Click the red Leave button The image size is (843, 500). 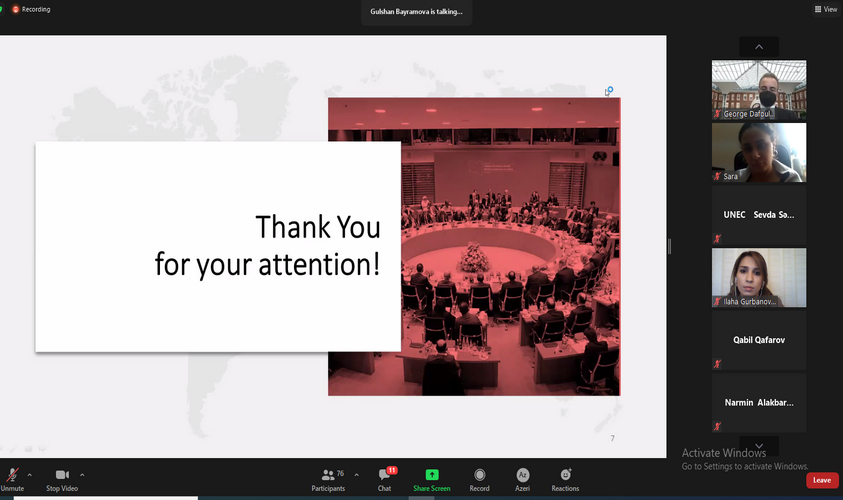pyautogui.click(x=821, y=480)
